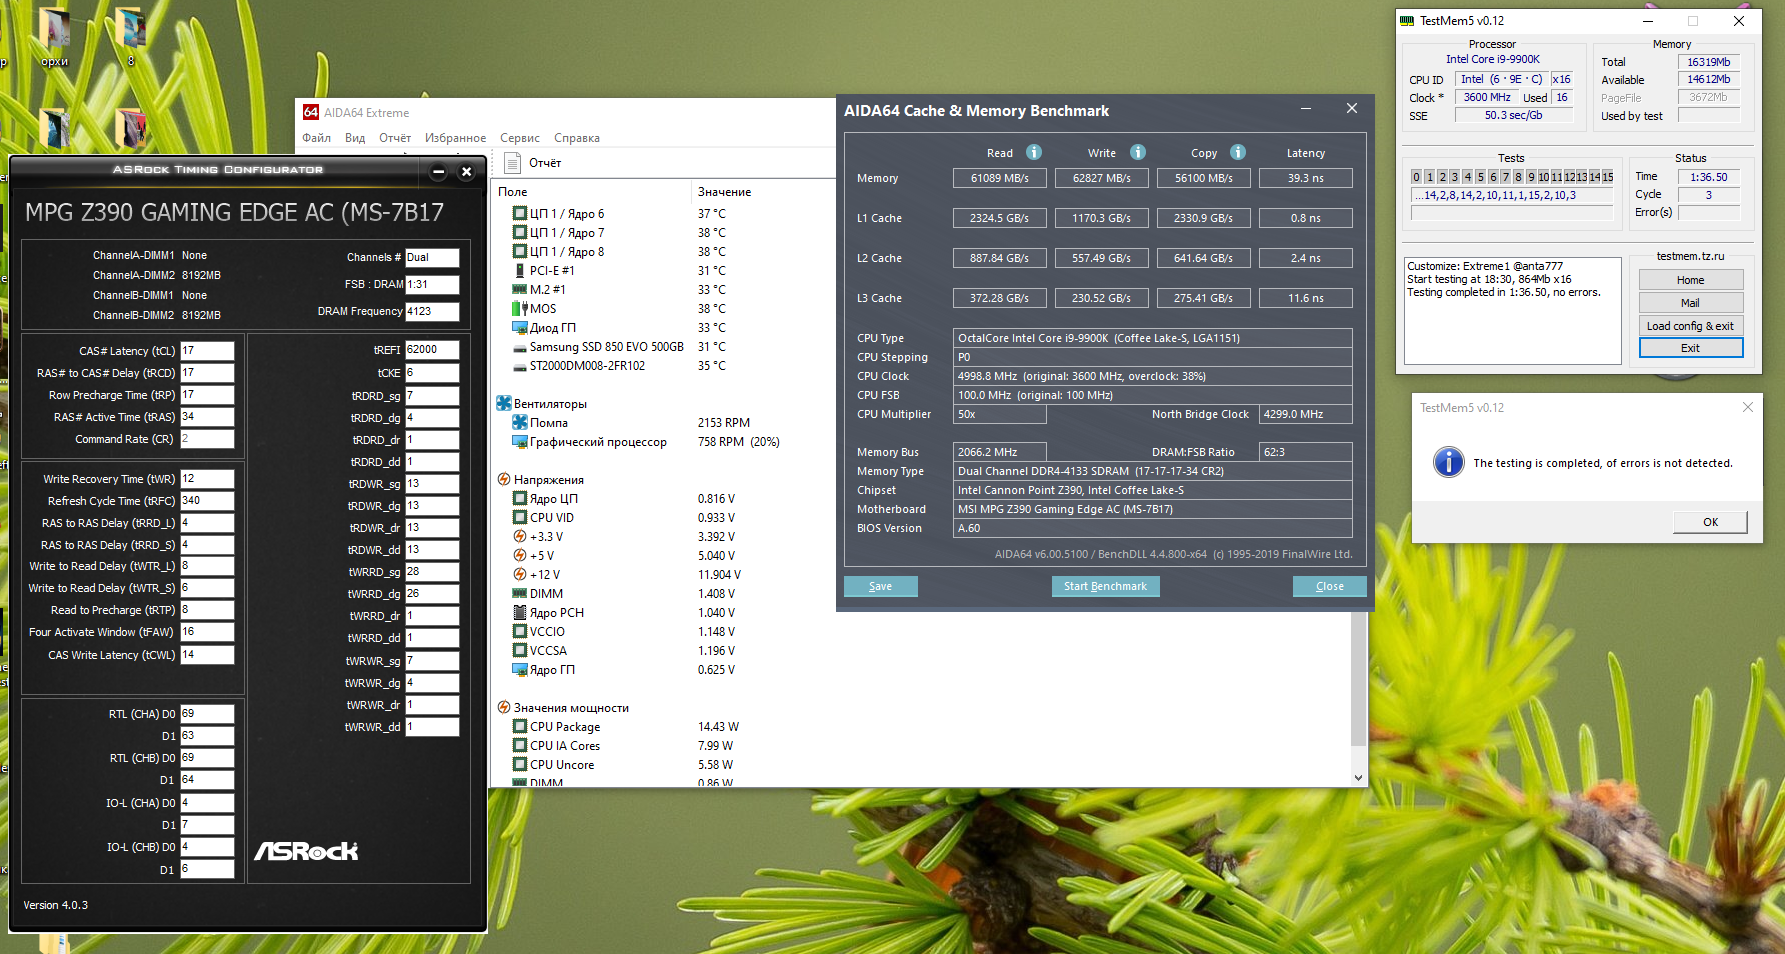Click the Mail button in TestMem5
Viewport: 1785px width, 954px height.
coord(1691,303)
